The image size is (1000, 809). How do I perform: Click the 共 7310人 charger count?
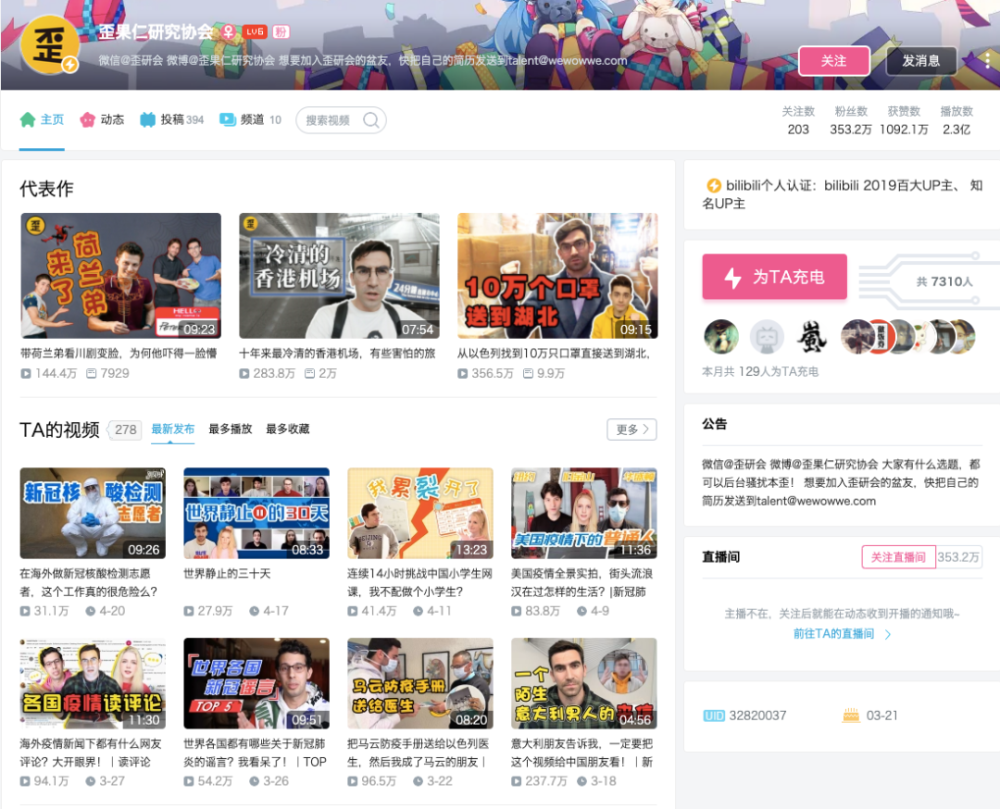point(945,282)
